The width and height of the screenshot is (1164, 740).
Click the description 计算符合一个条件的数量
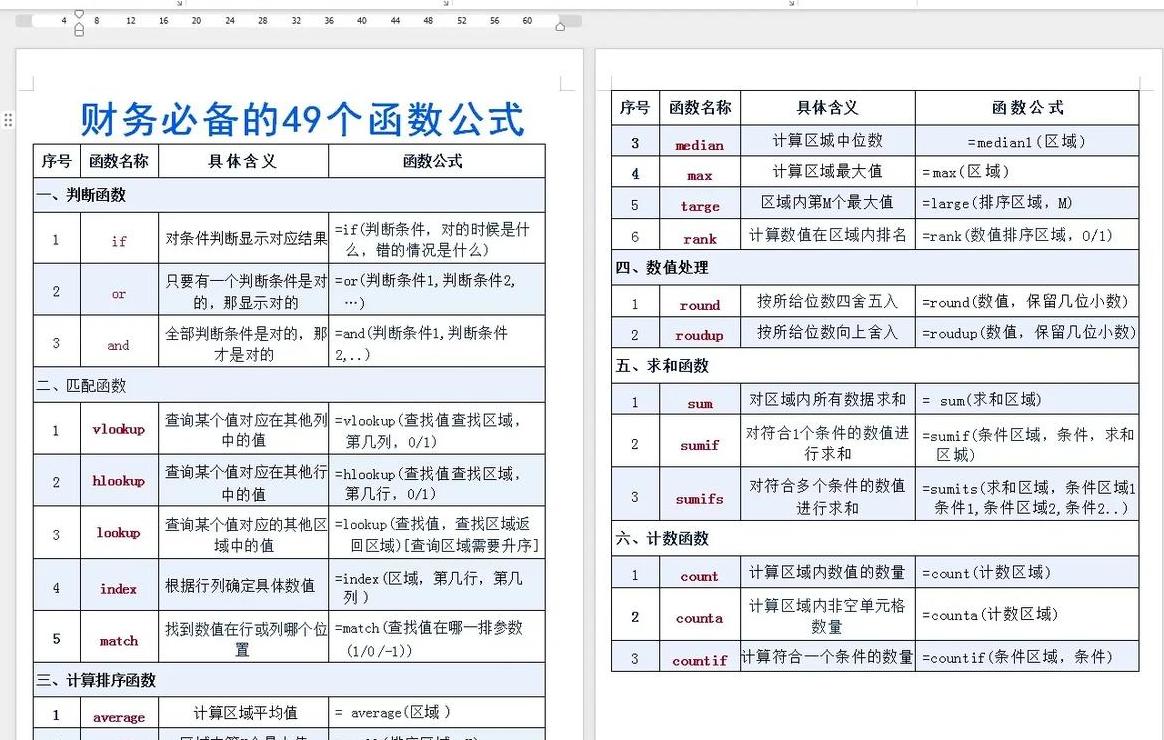click(827, 657)
